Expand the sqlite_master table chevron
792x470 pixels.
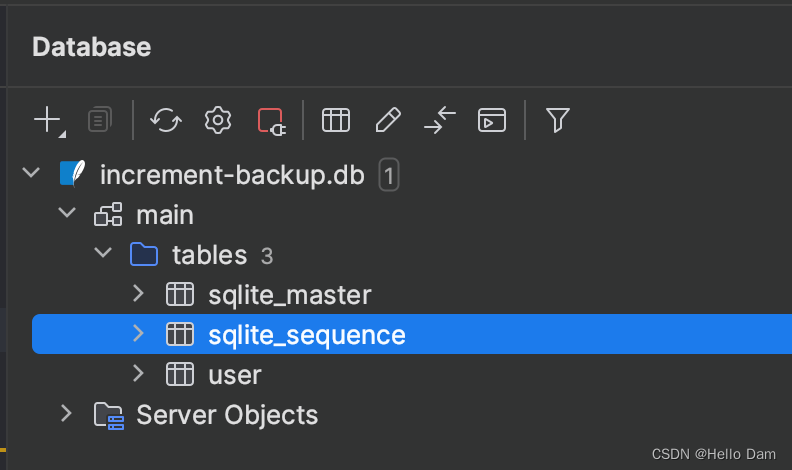pos(138,293)
